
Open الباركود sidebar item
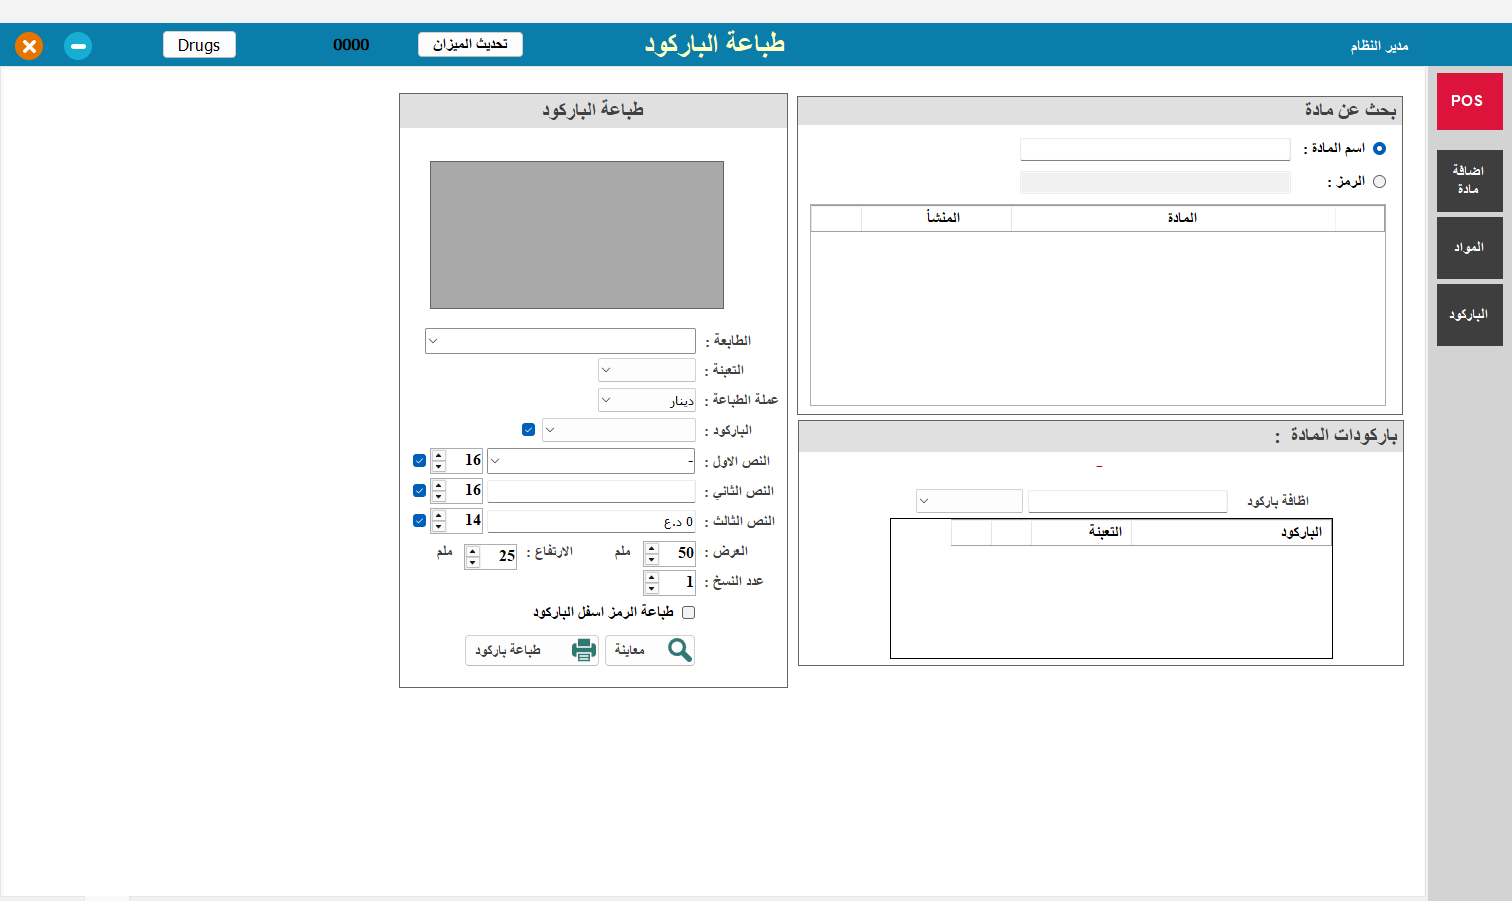pyautogui.click(x=1469, y=315)
